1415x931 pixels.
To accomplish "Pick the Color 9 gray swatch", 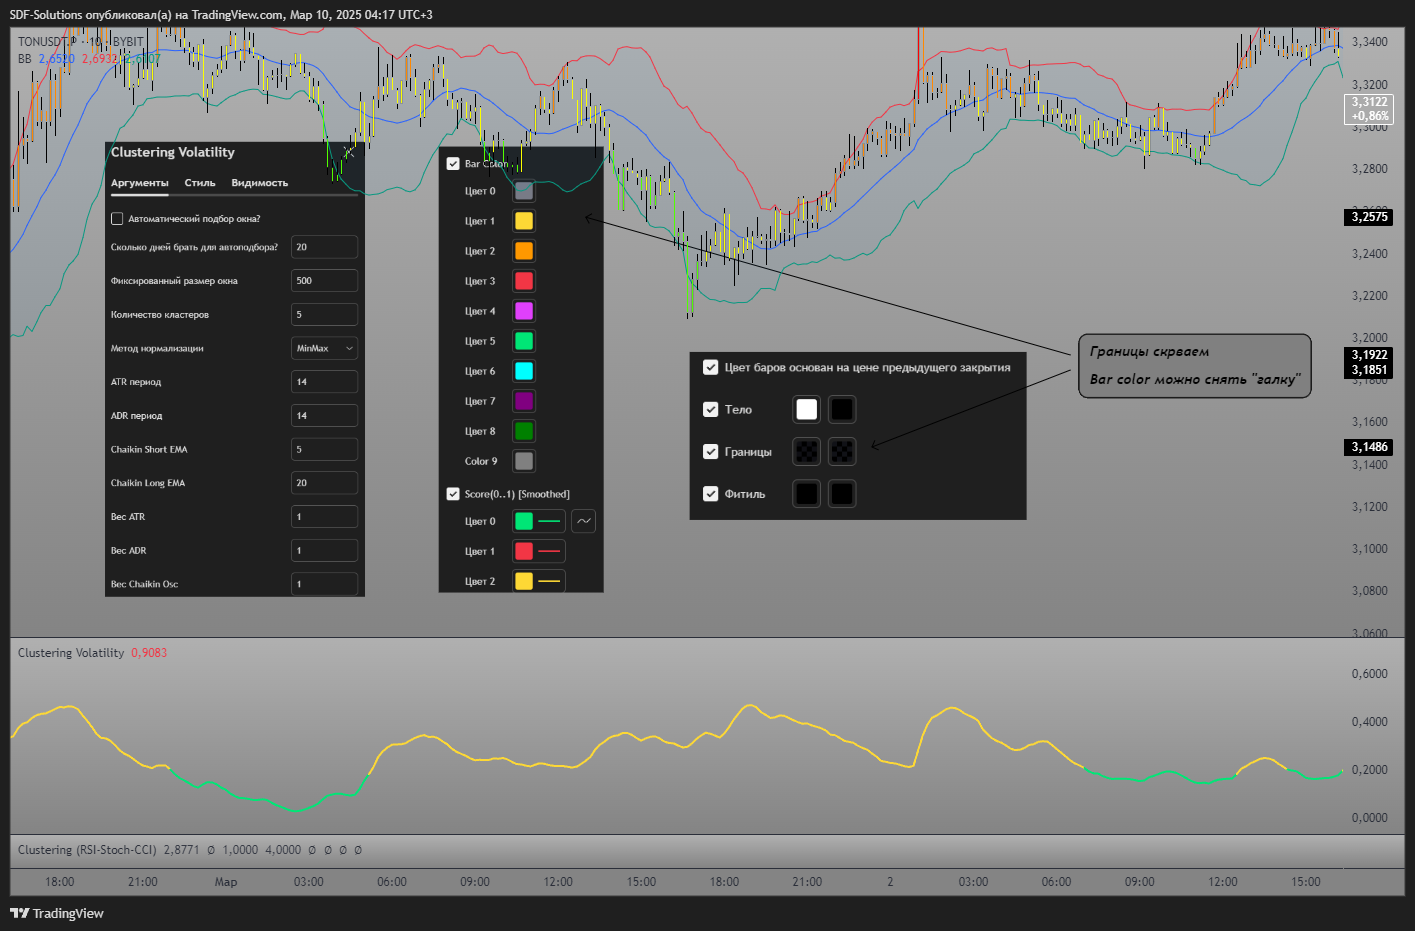I will pos(524,461).
